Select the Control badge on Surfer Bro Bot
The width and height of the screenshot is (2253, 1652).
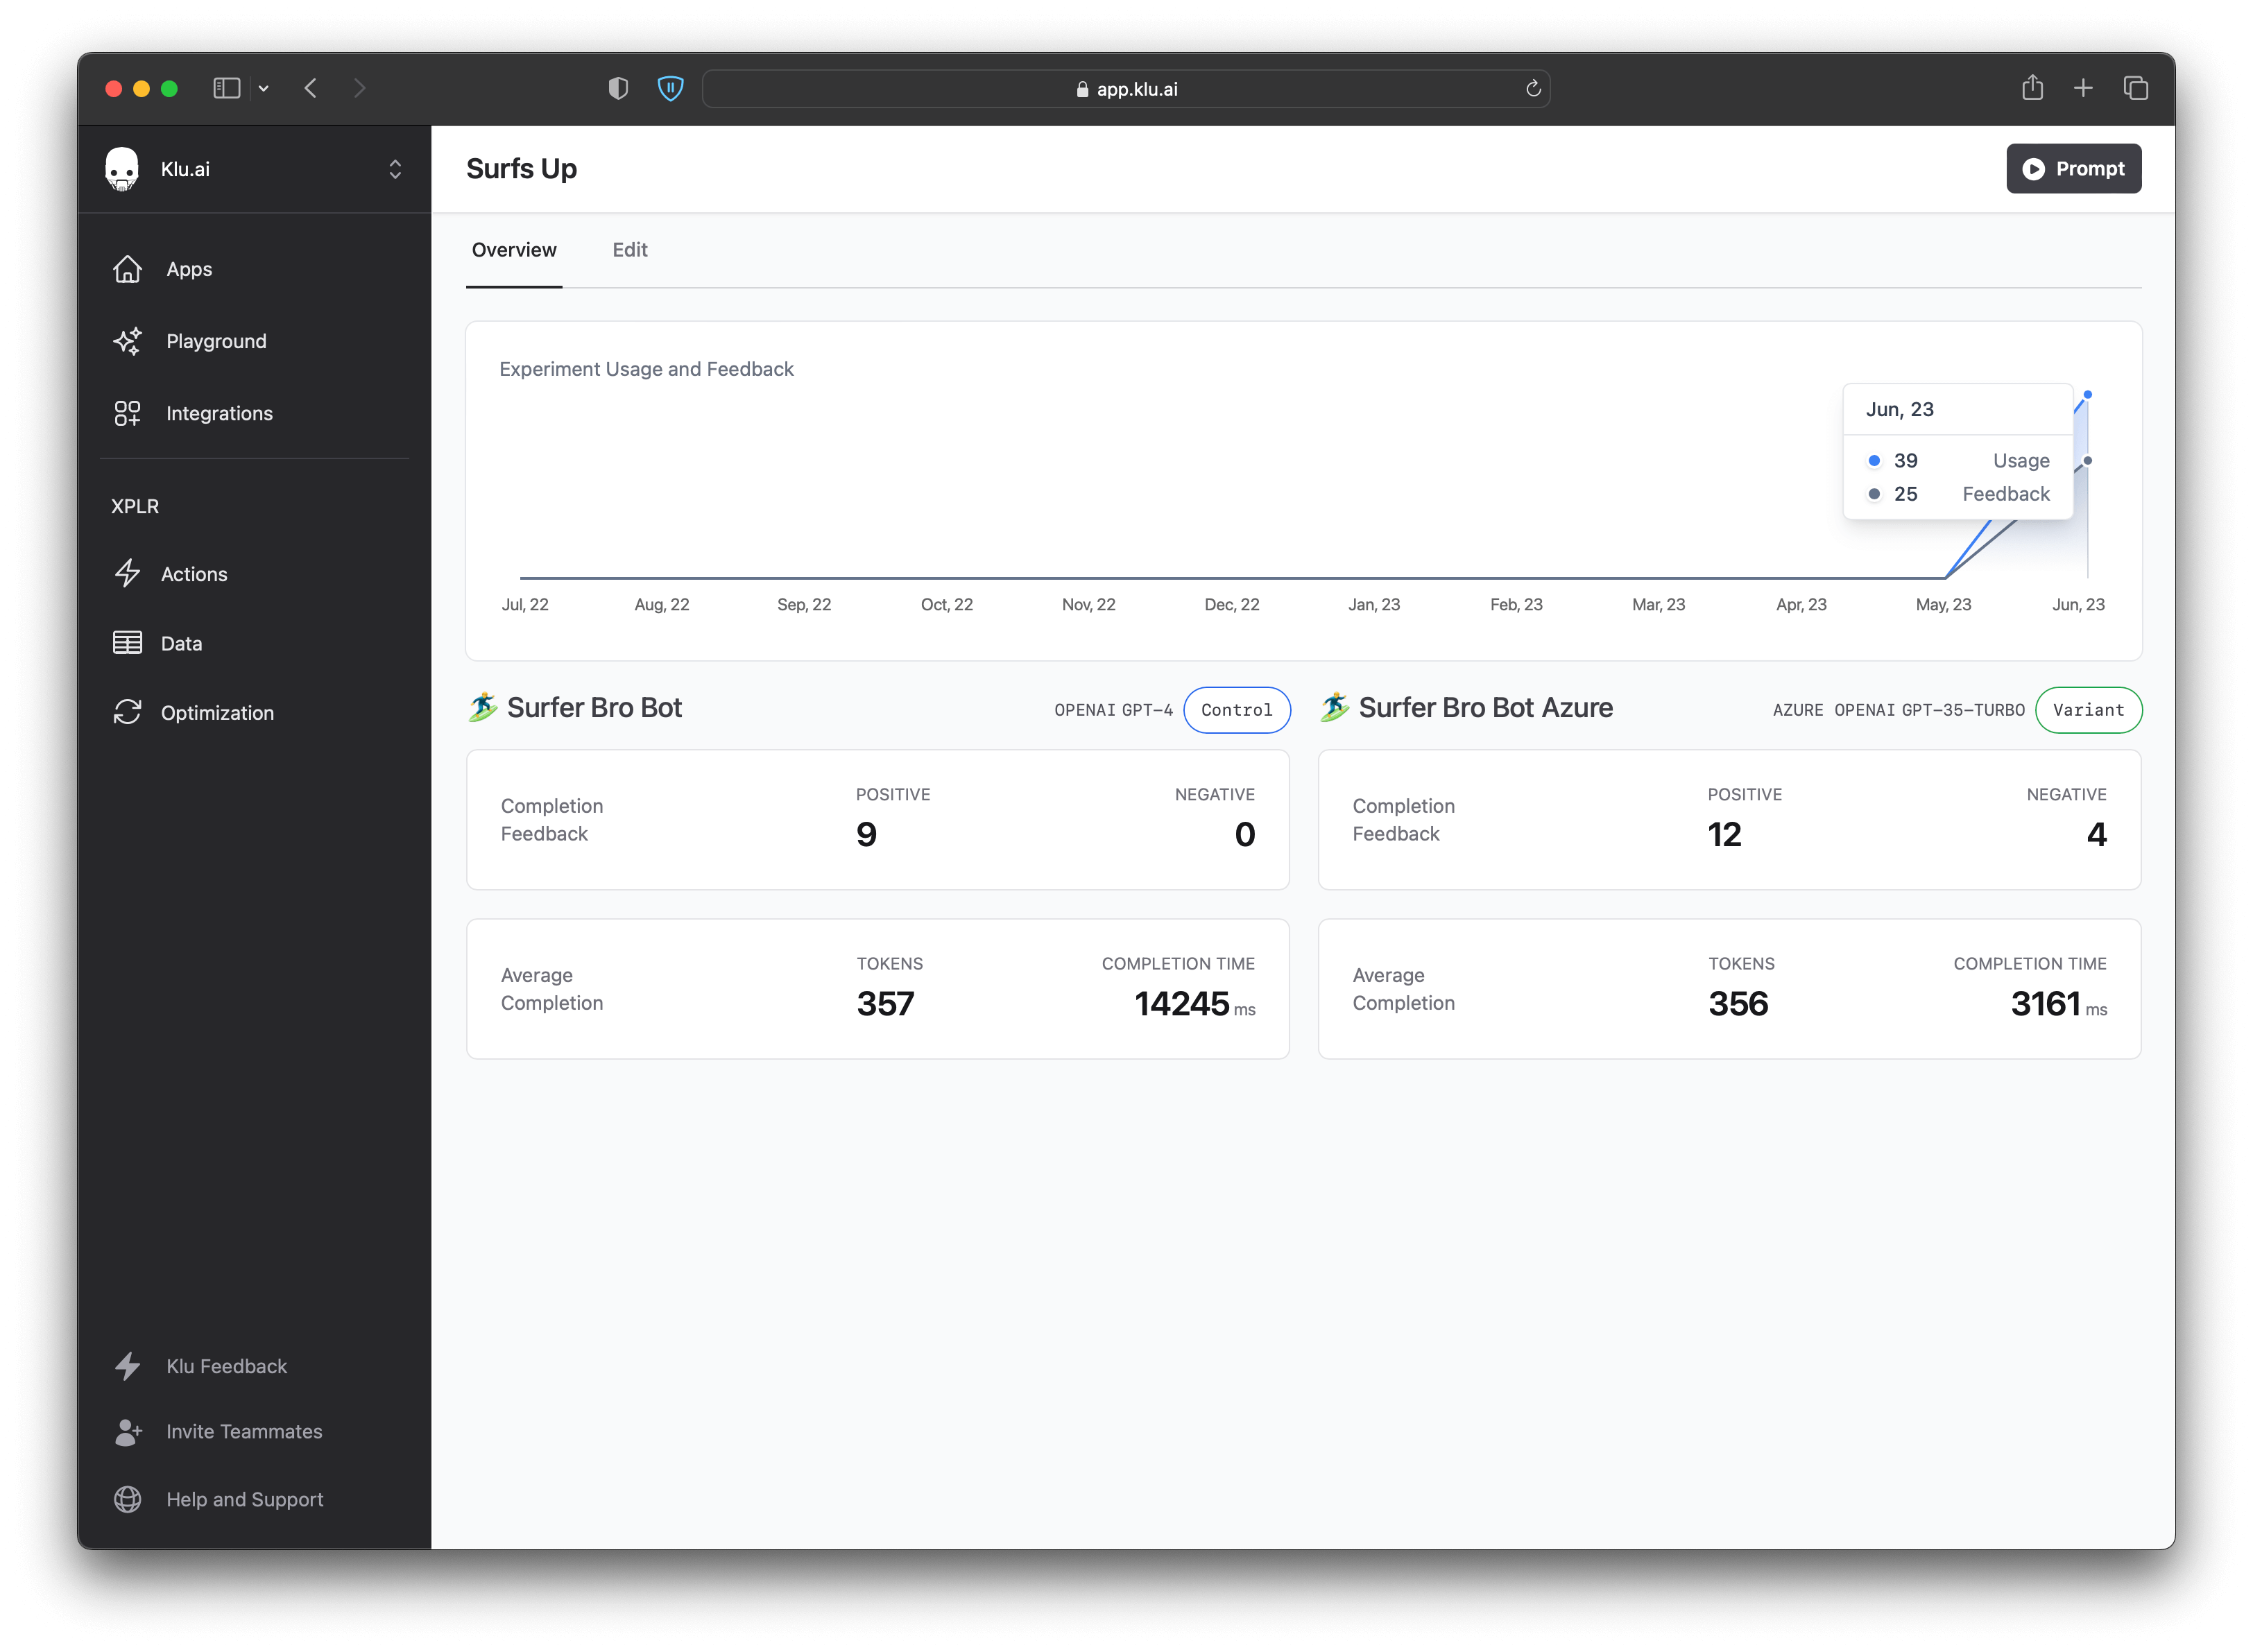click(x=1237, y=710)
